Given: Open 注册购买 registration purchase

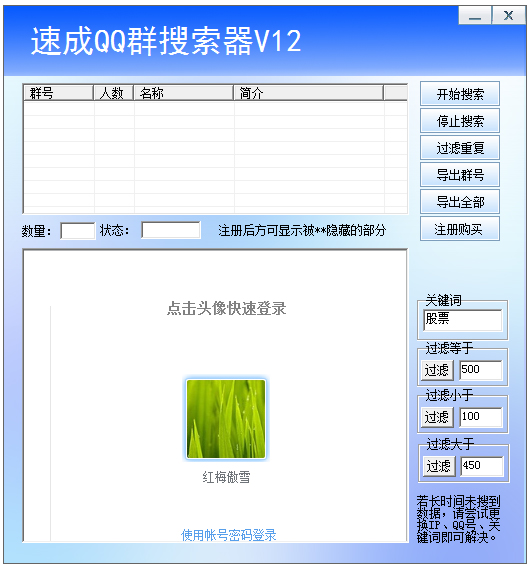Looking at the screenshot, I should [x=460, y=229].
